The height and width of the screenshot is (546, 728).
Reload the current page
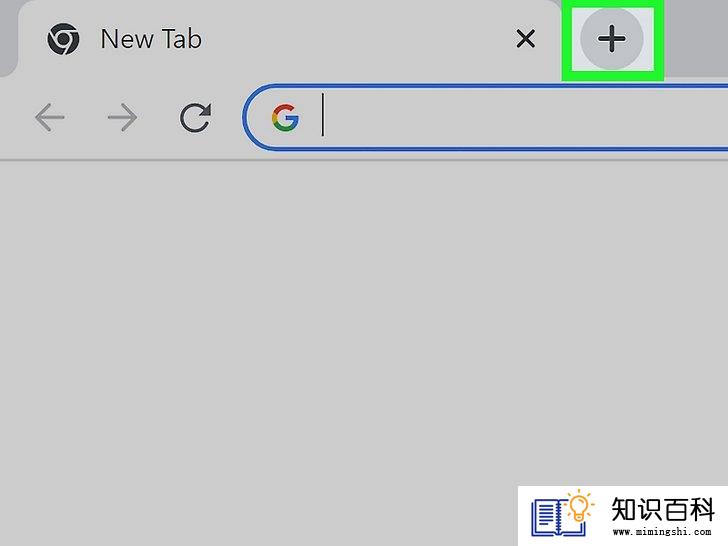pyautogui.click(x=195, y=117)
